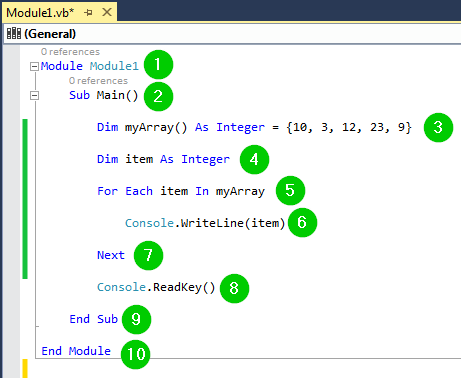Click green marker number 6
The height and width of the screenshot is (378, 461).
coord(302,222)
